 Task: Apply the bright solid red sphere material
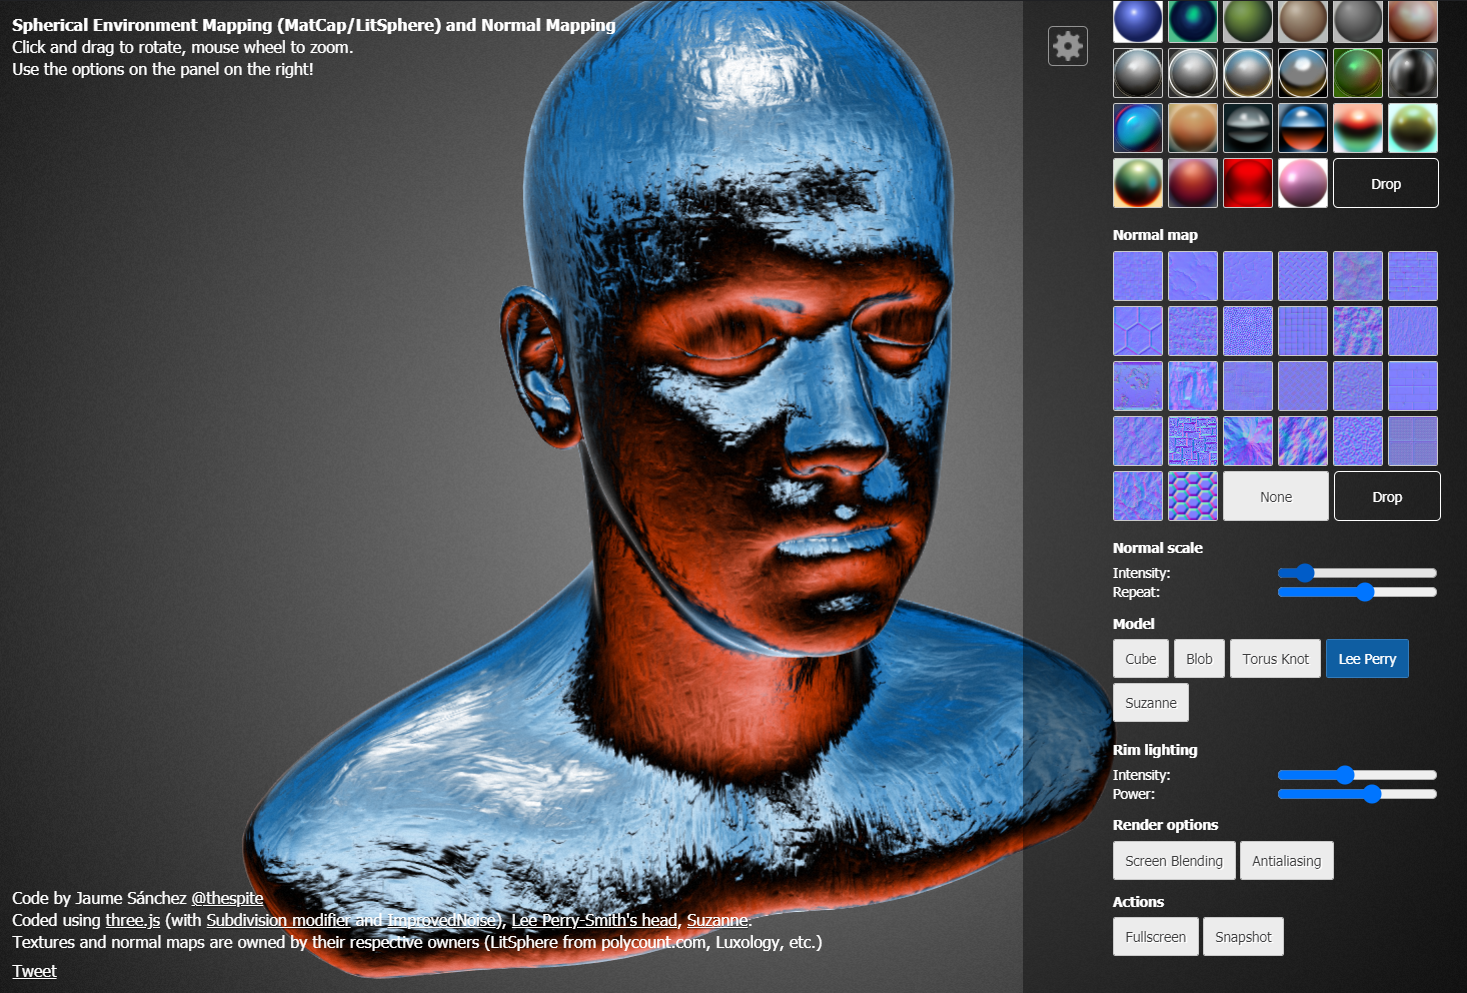click(1248, 183)
